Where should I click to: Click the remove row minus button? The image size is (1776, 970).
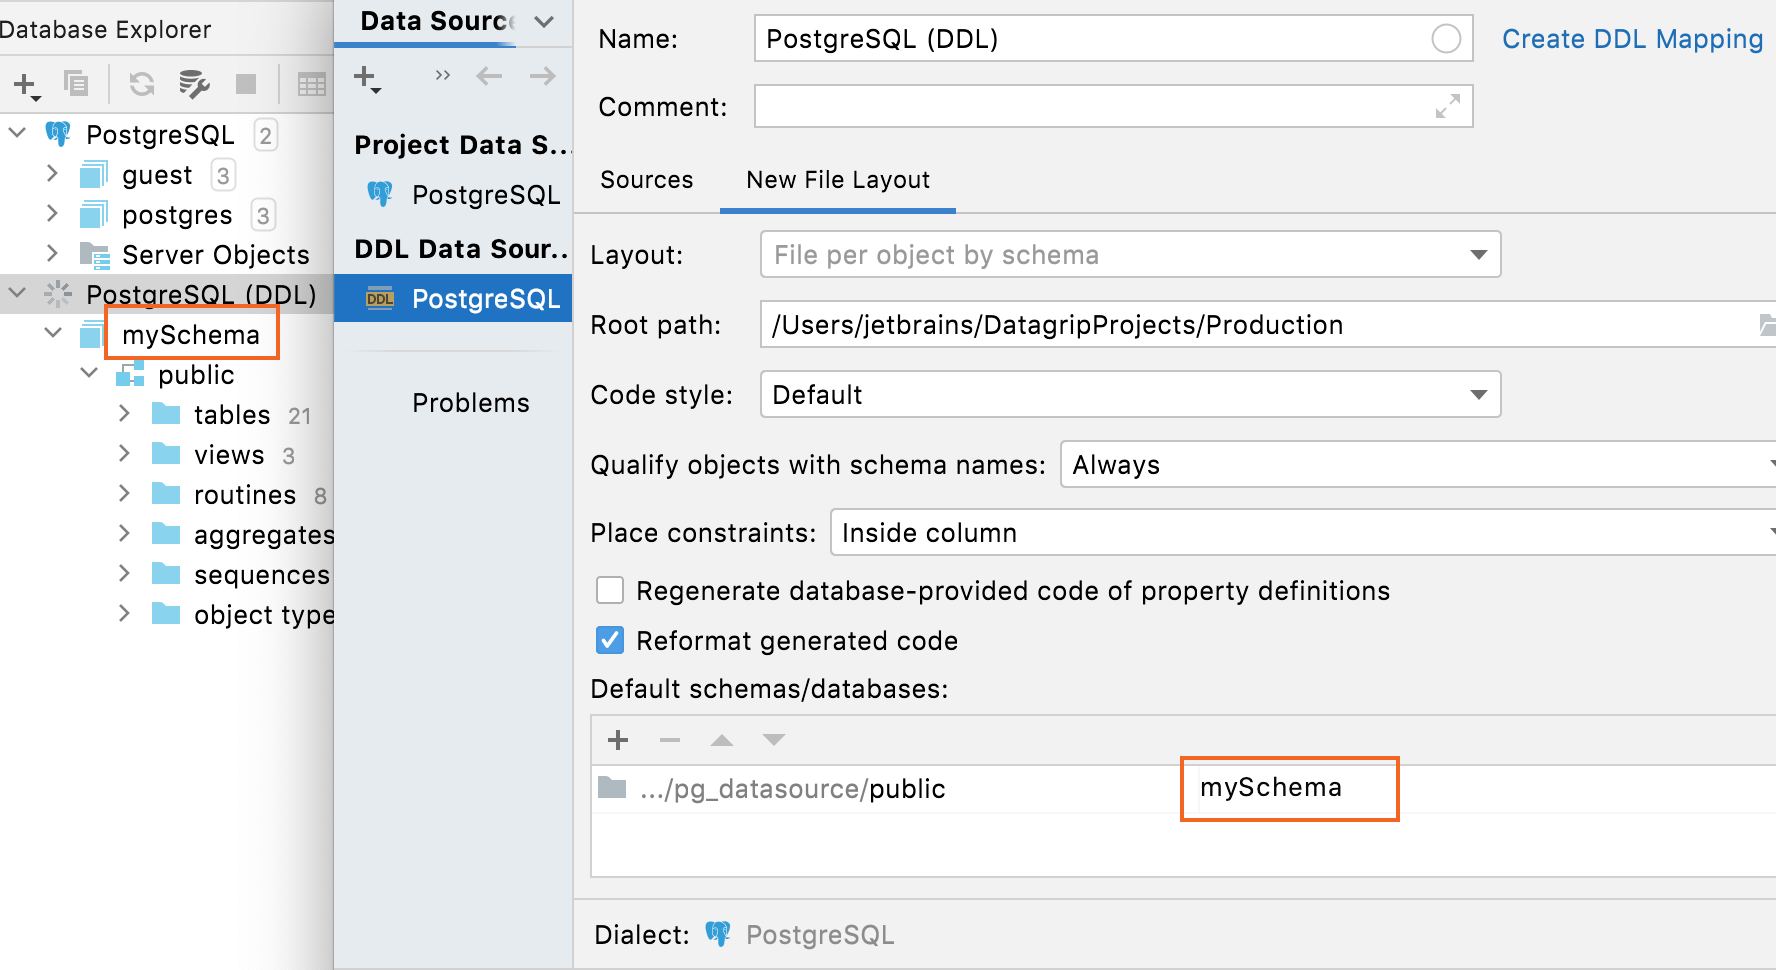point(669,740)
